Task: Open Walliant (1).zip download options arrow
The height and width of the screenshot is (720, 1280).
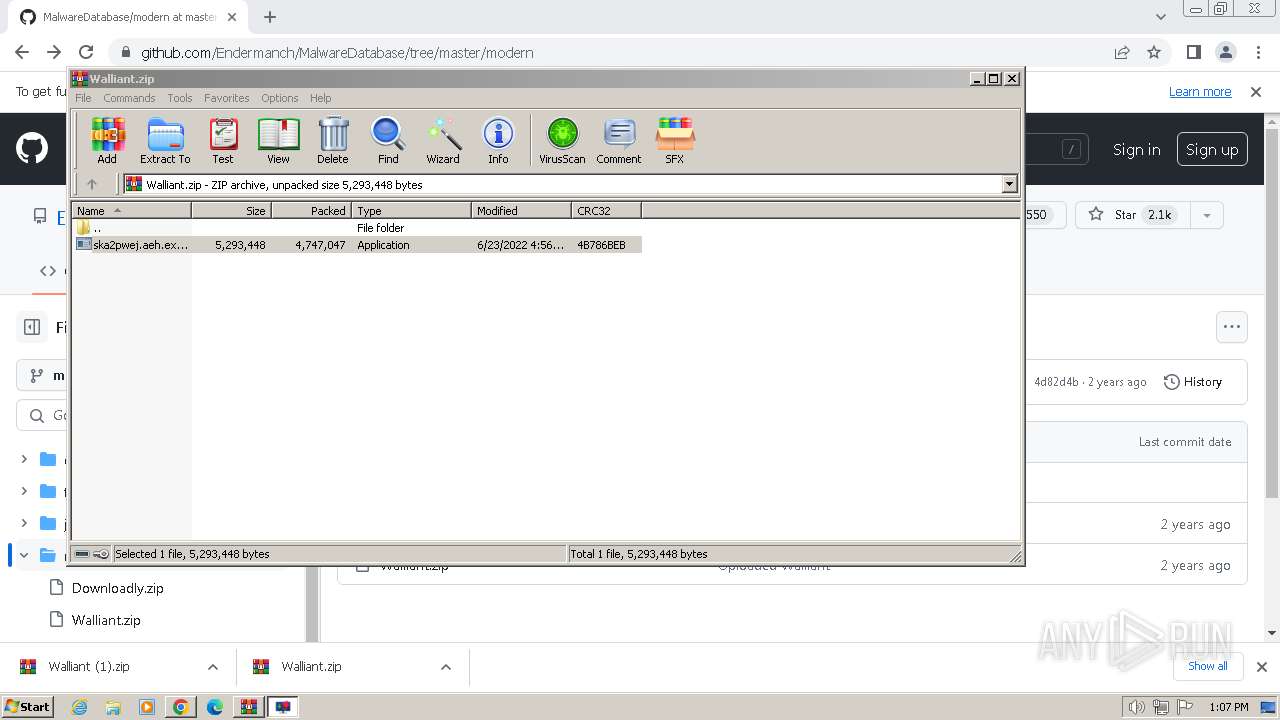Action: [212, 666]
